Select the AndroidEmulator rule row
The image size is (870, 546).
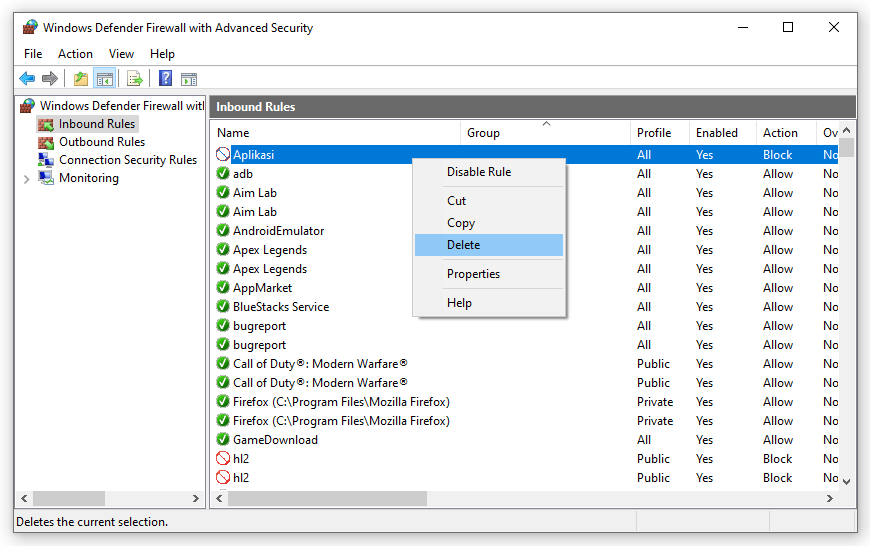[x=525, y=230]
